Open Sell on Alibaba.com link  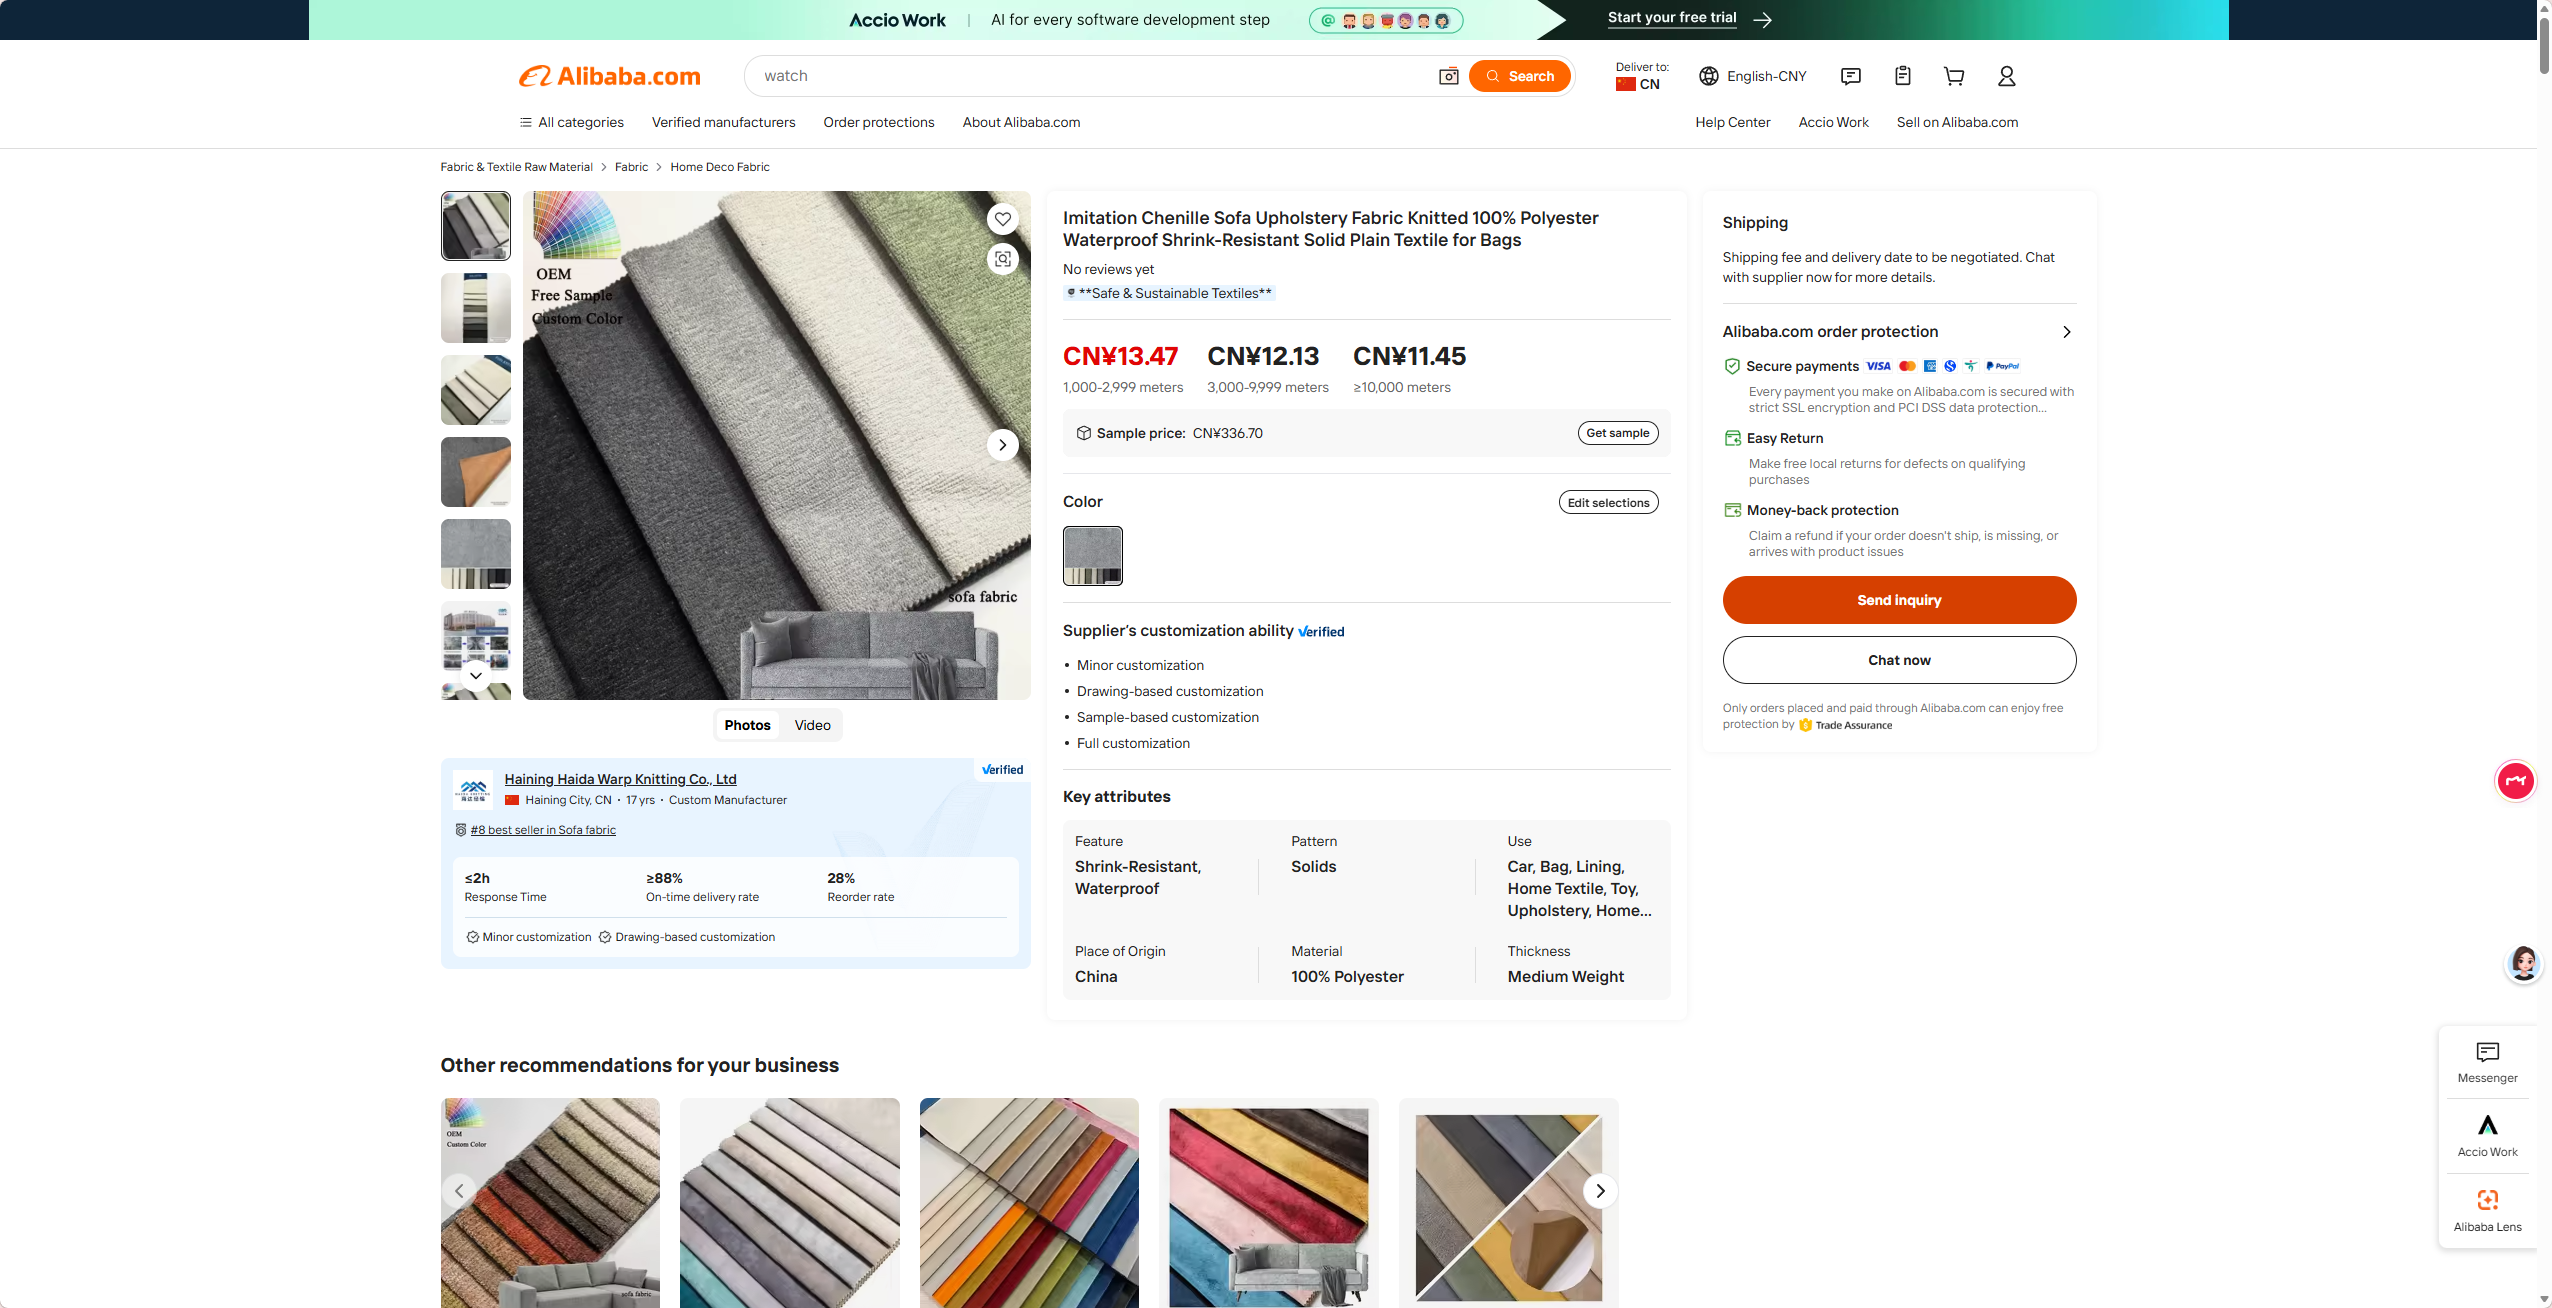click(1957, 122)
